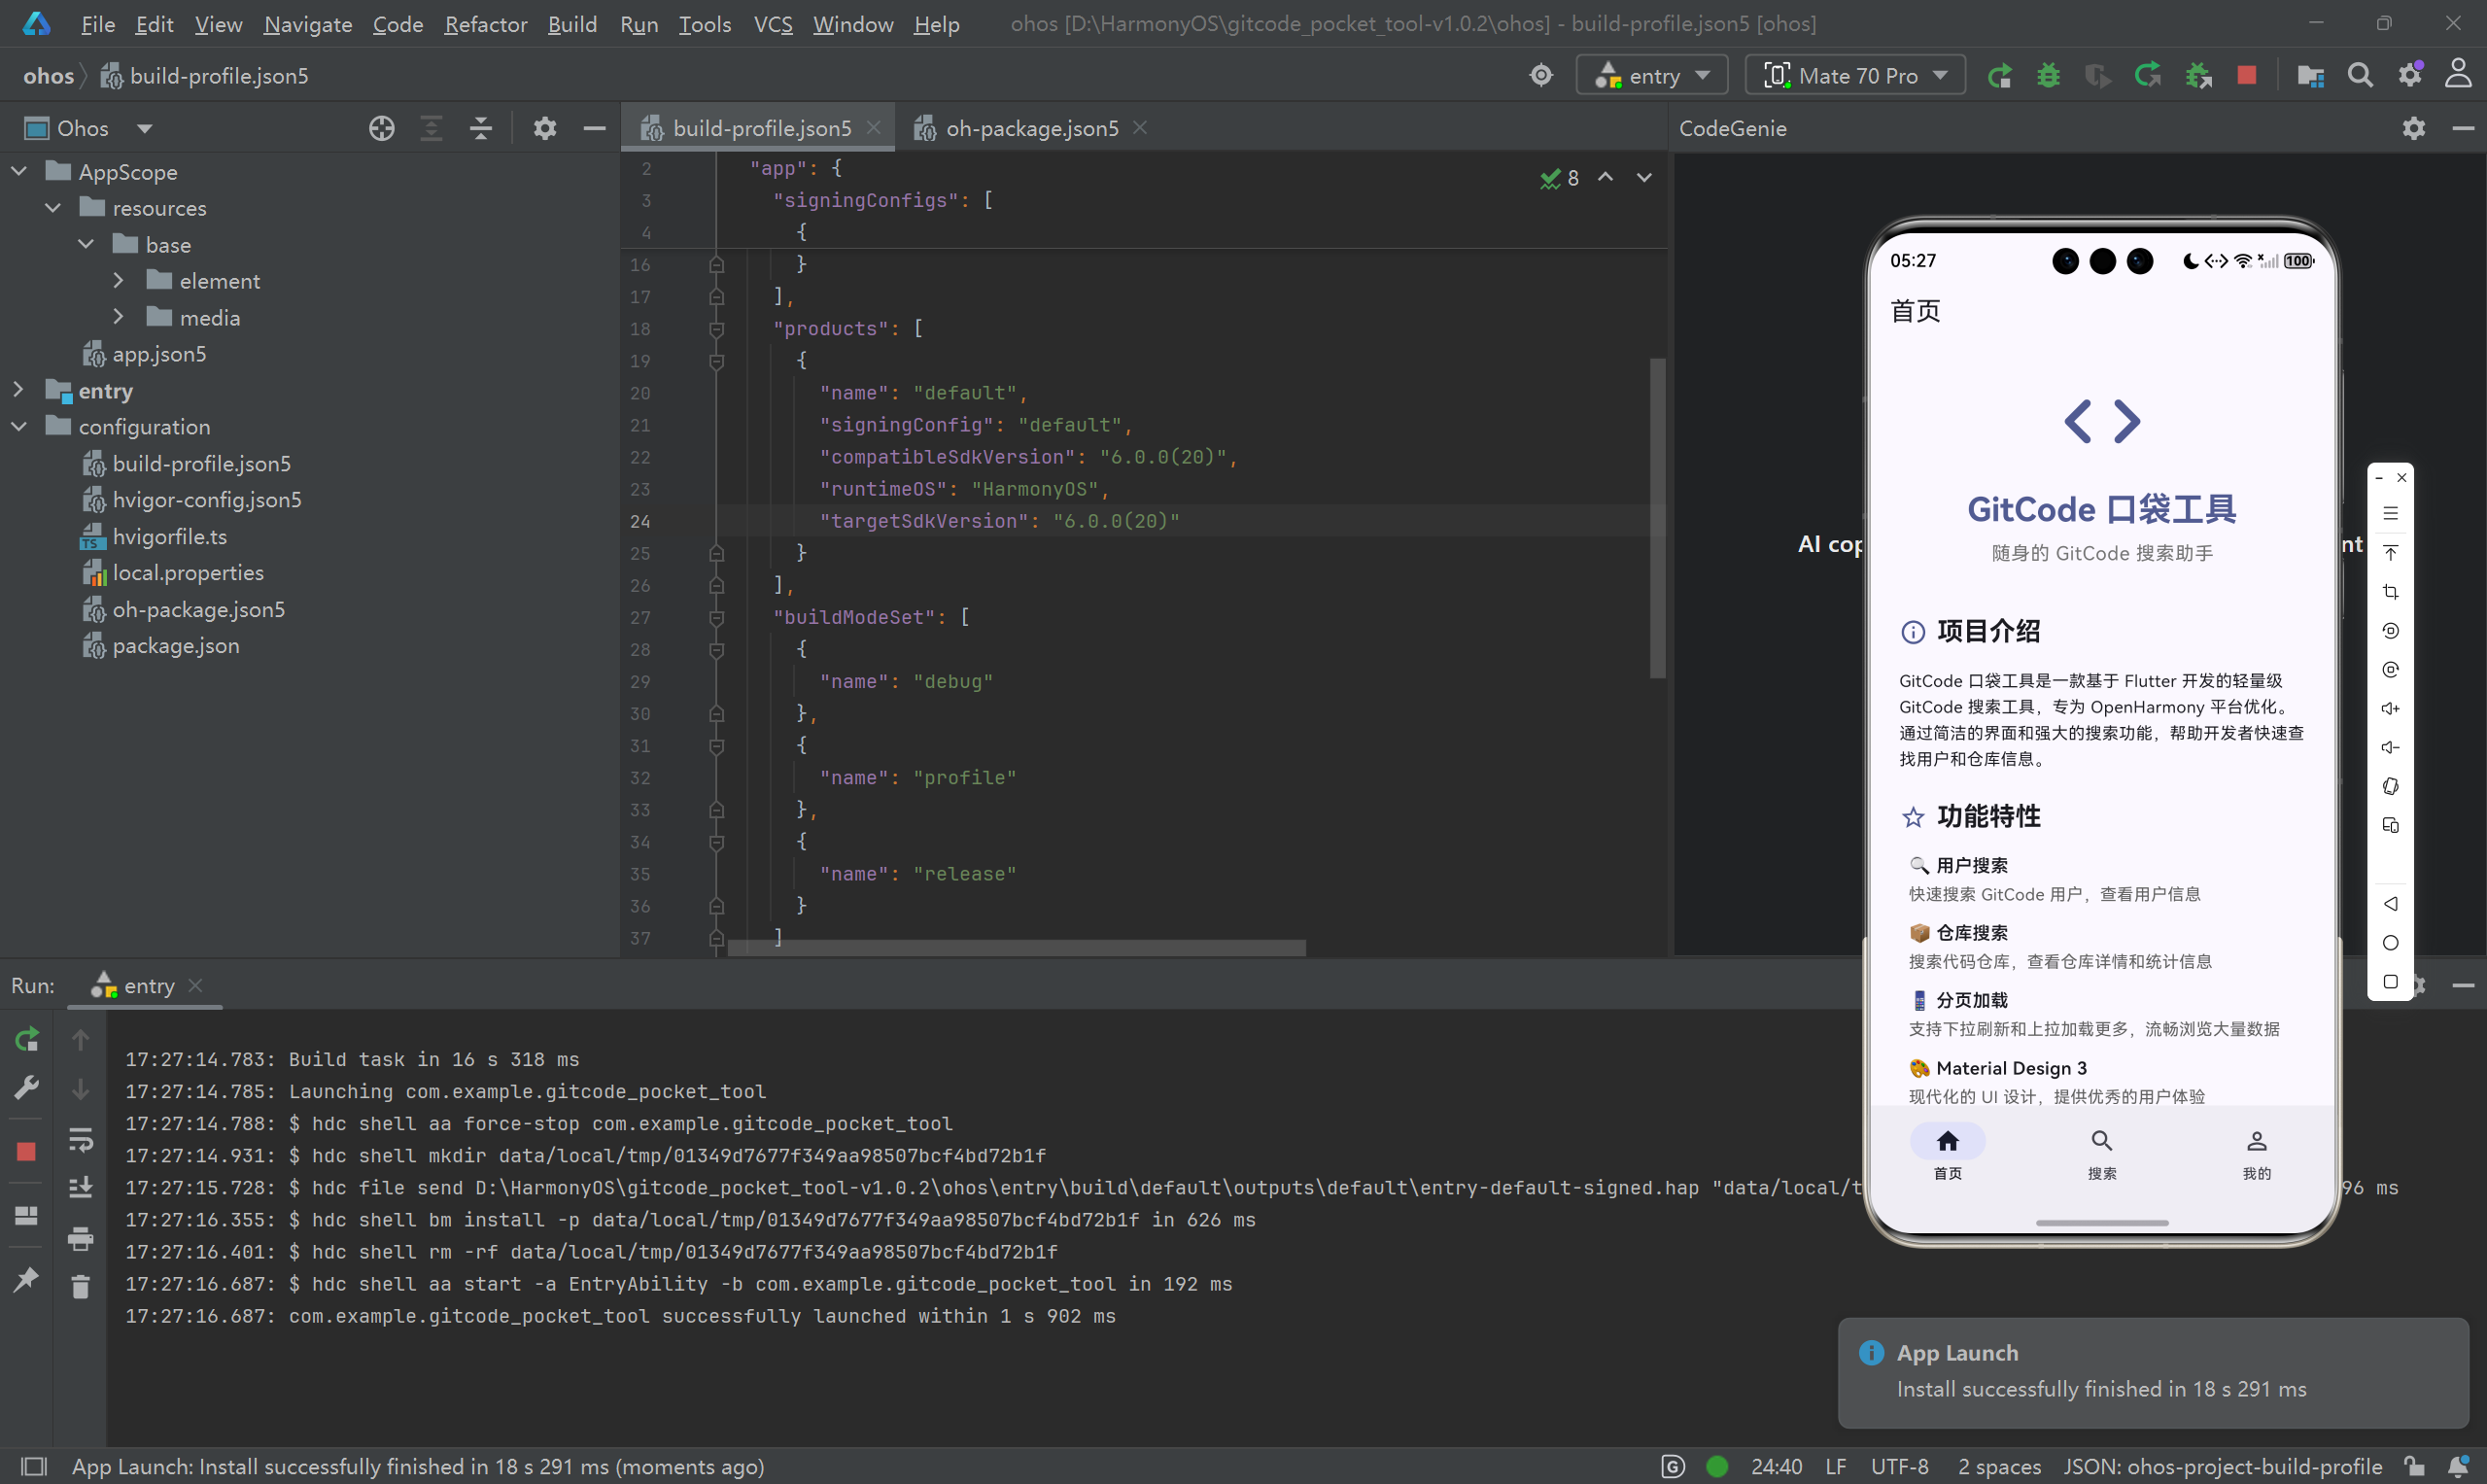Click the Rerun icon in Run panel
The height and width of the screenshot is (1484, 2487).
[x=27, y=1040]
